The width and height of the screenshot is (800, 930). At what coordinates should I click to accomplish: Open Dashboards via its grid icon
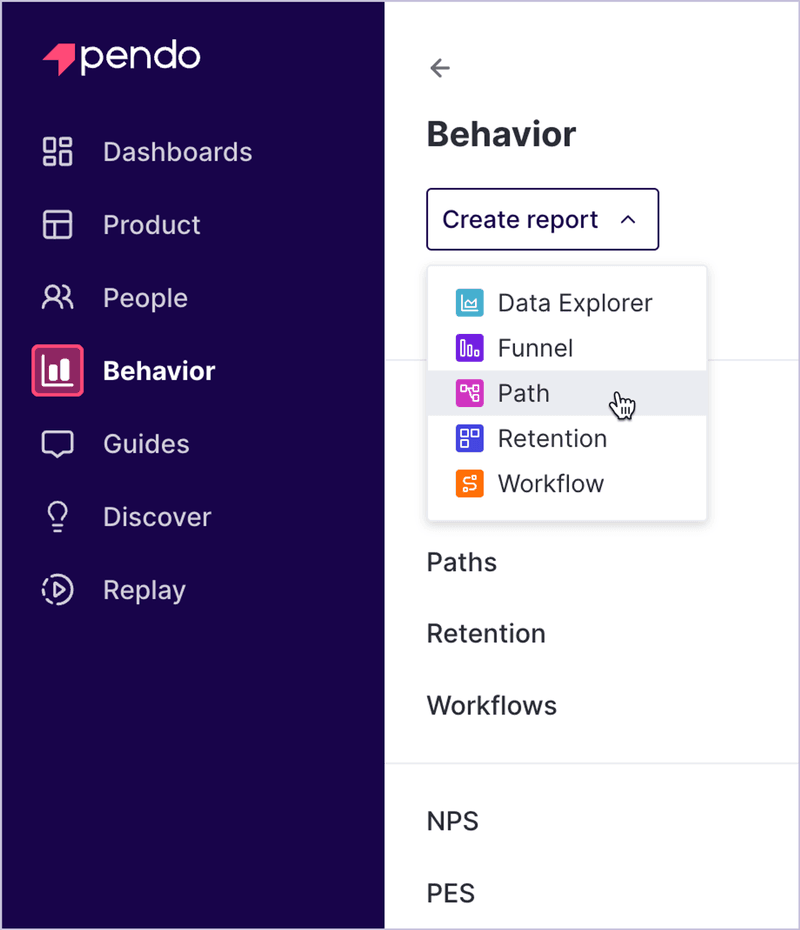pyautogui.click(x=57, y=152)
